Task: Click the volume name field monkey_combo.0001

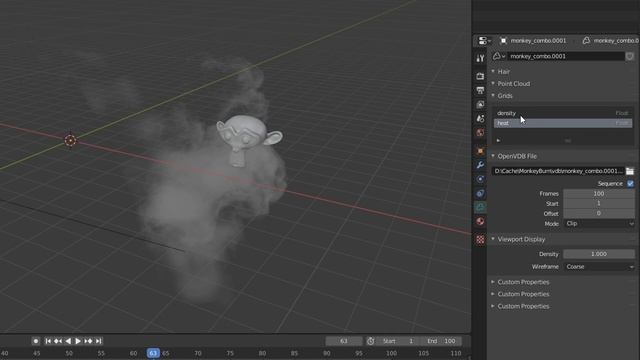Action: tap(566, 56)
